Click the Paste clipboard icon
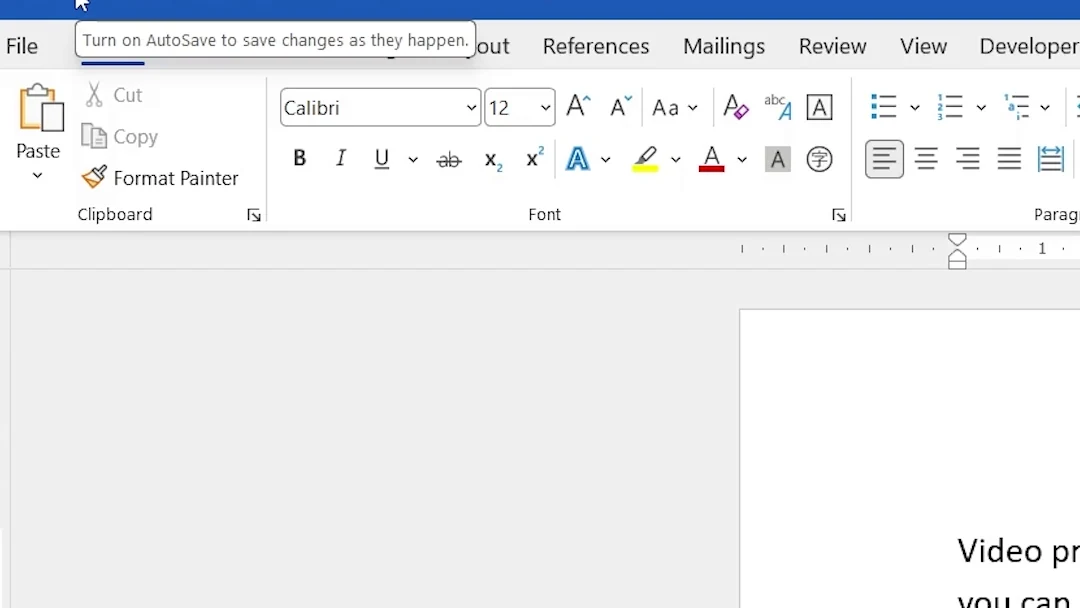The height and width of the screenshot is (608, 1080). click(41, 107)
